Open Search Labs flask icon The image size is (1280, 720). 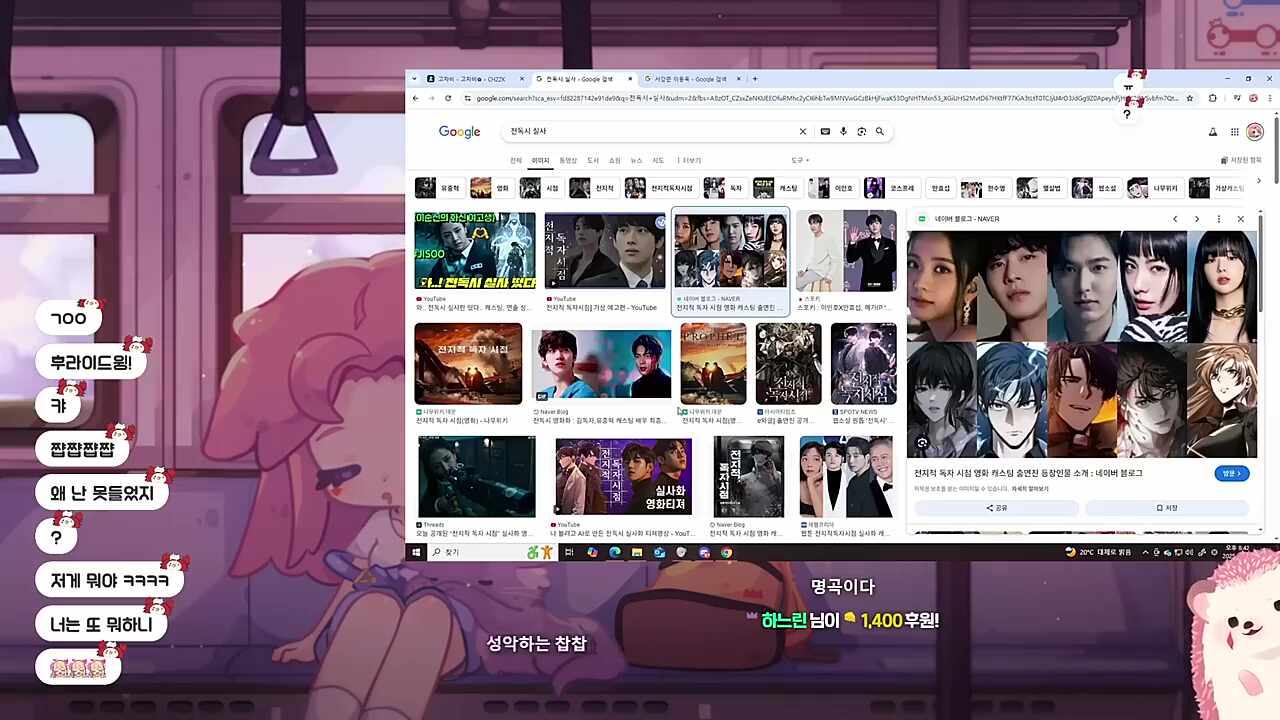pos(1213,131)
